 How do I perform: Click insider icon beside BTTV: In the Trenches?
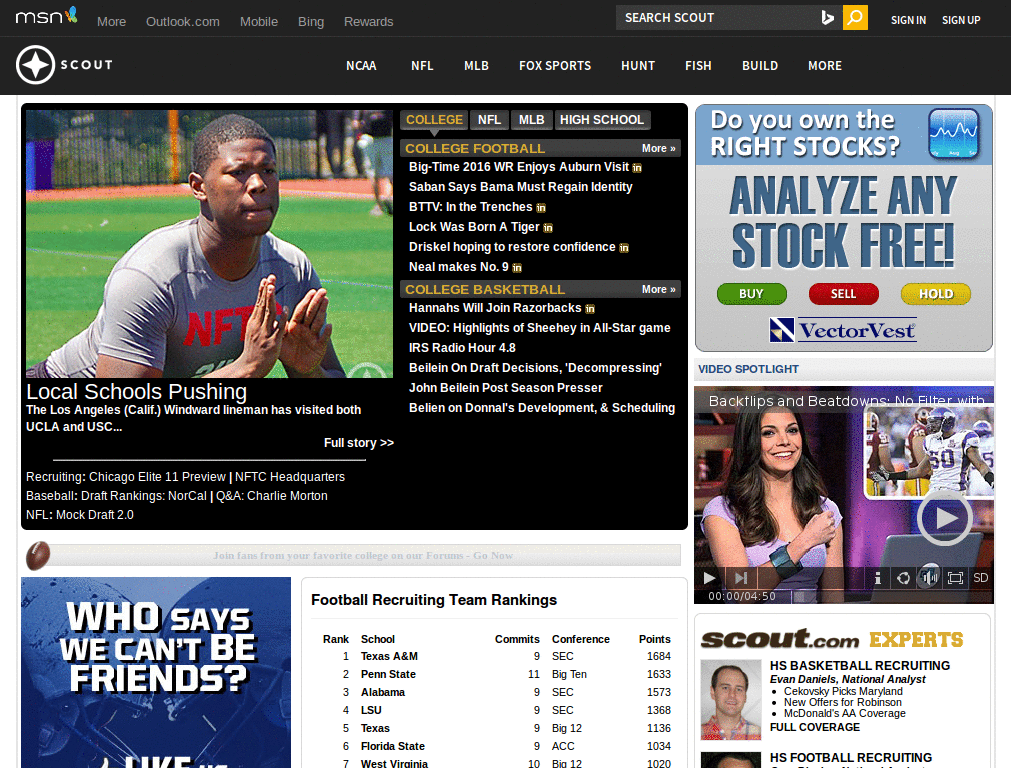tap(541, 208)
